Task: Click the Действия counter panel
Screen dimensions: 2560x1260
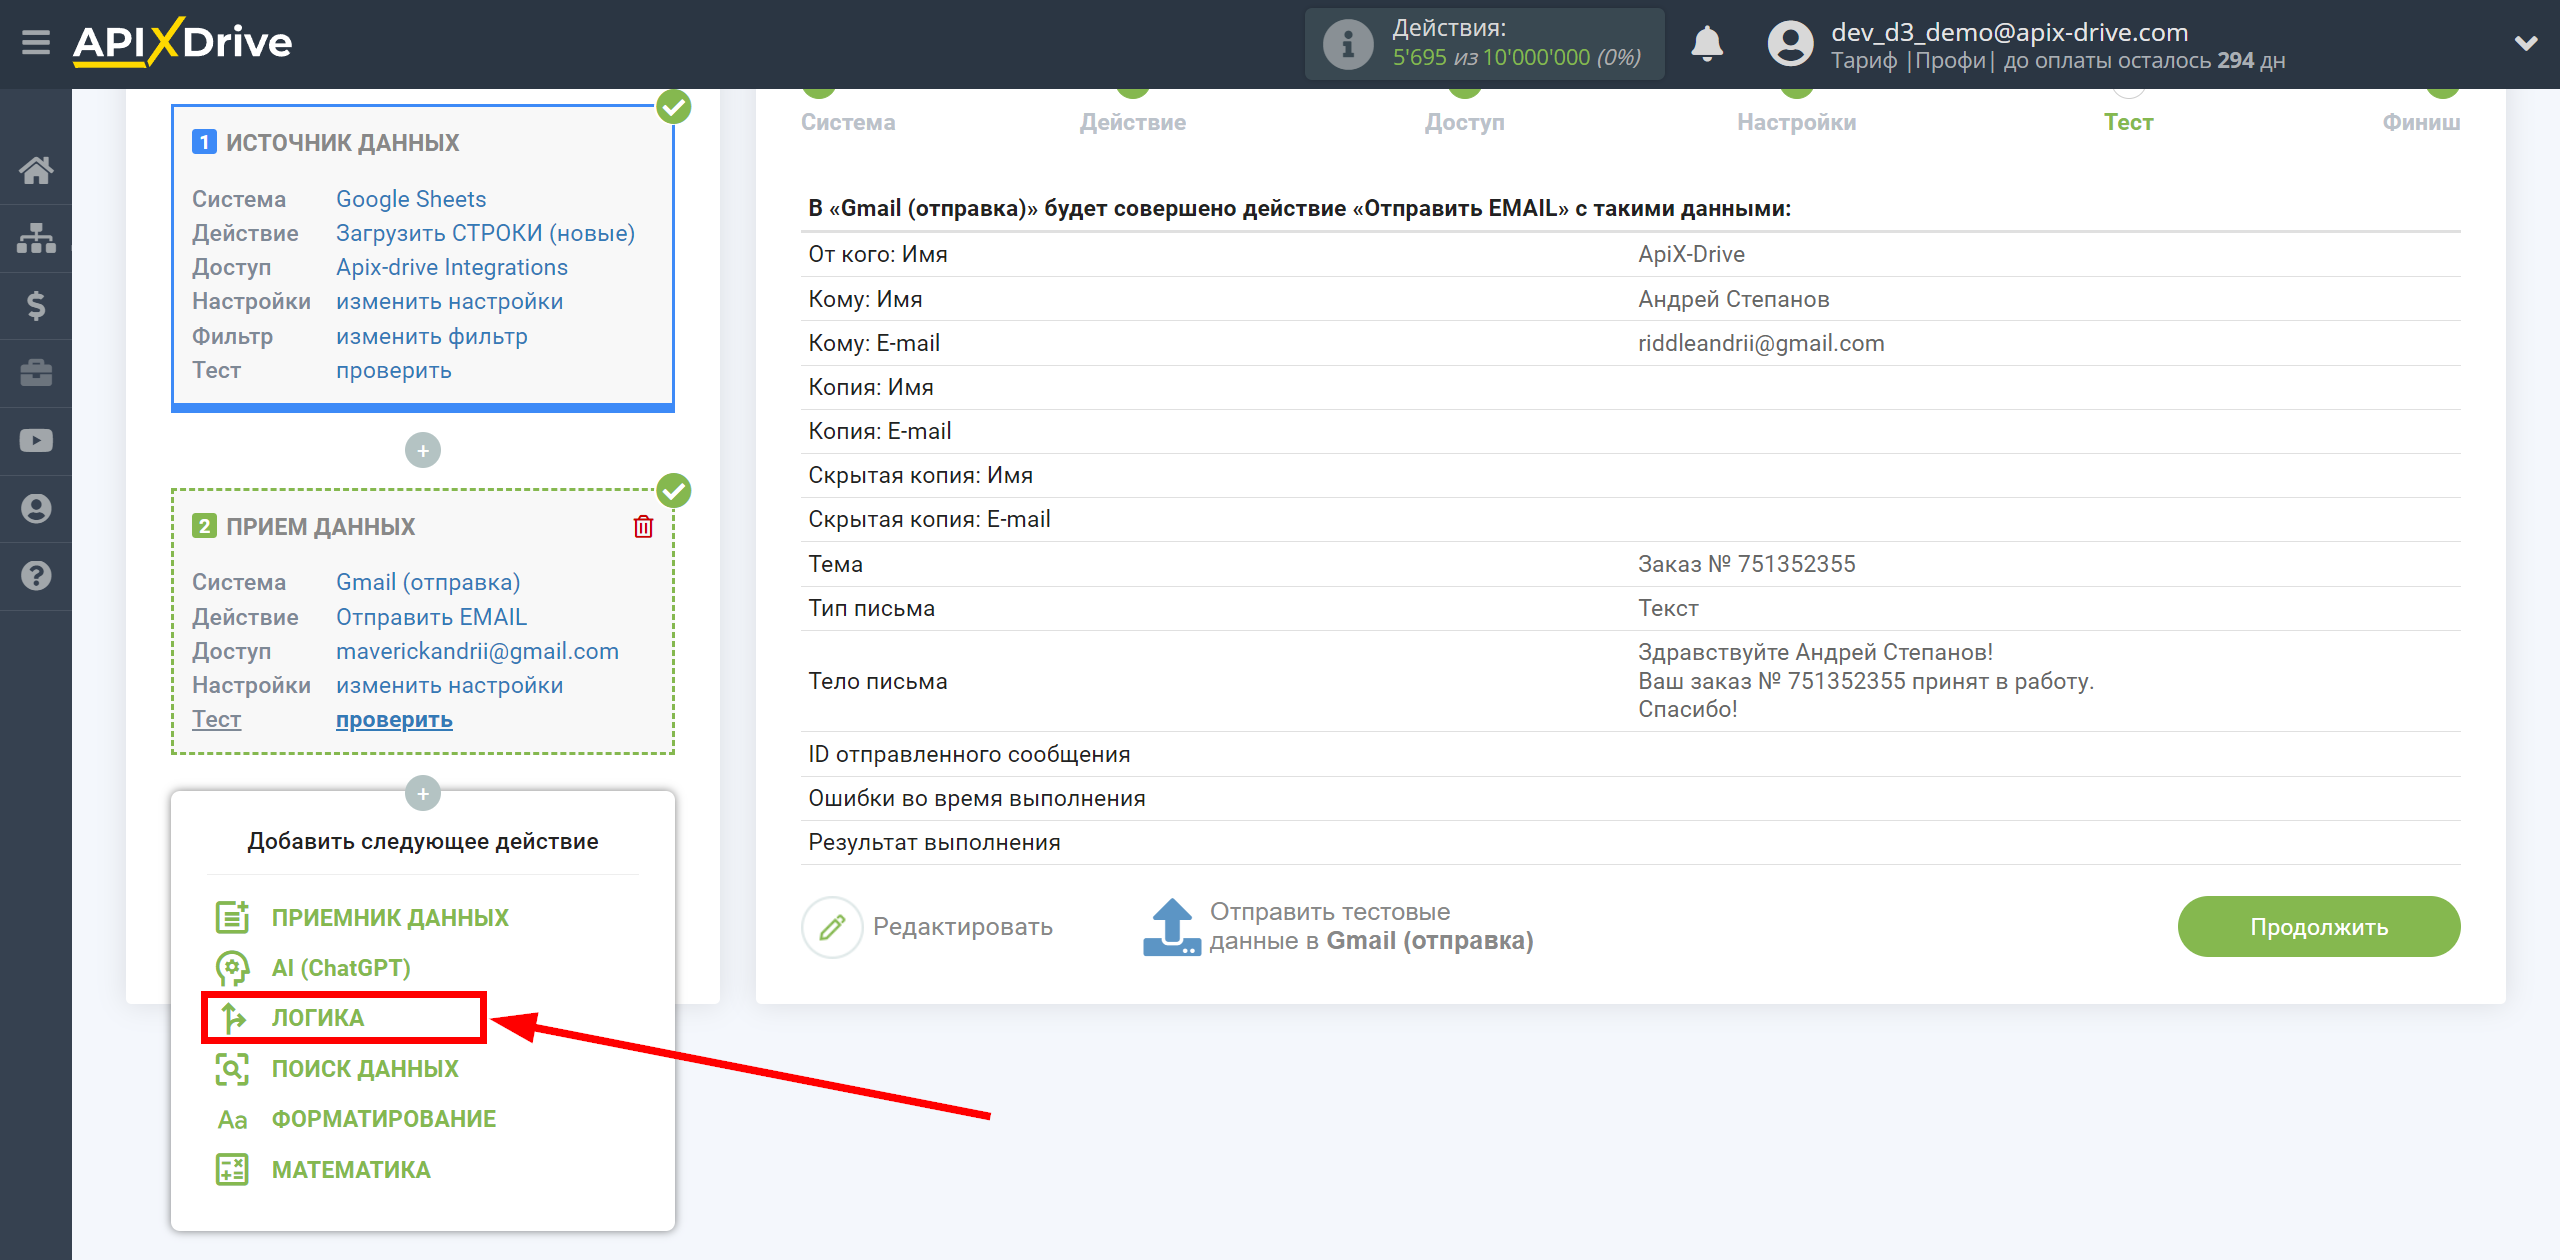Action: pyautogui.click(x=1484, y=44)
